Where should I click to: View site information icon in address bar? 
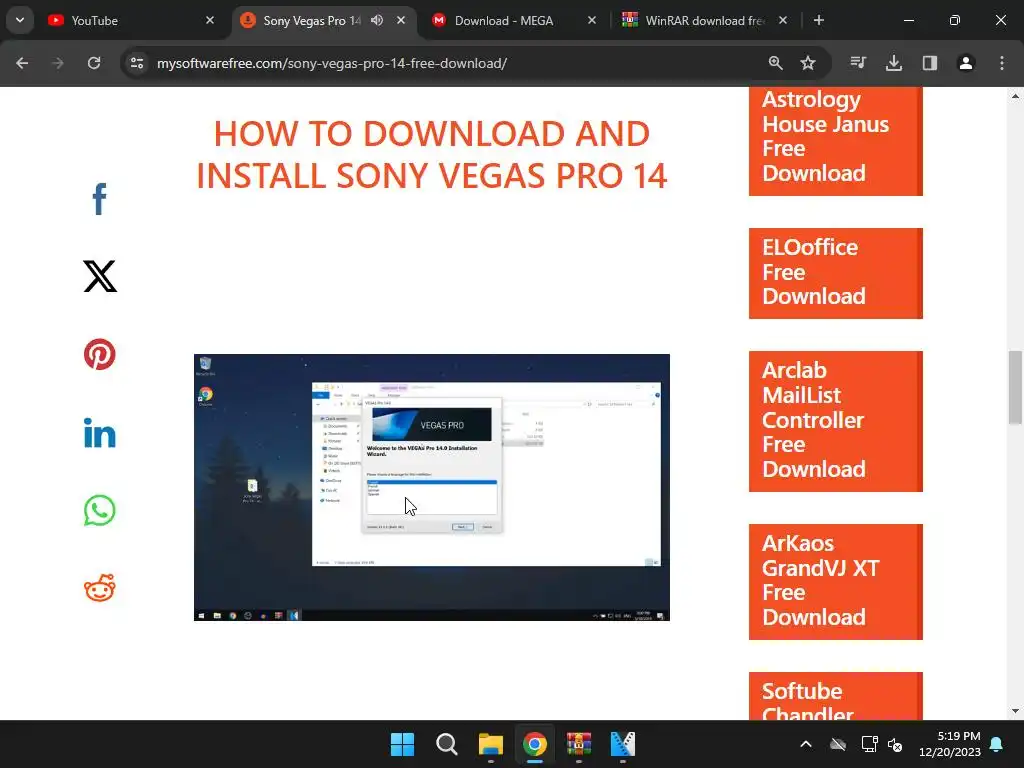[137, 63]
